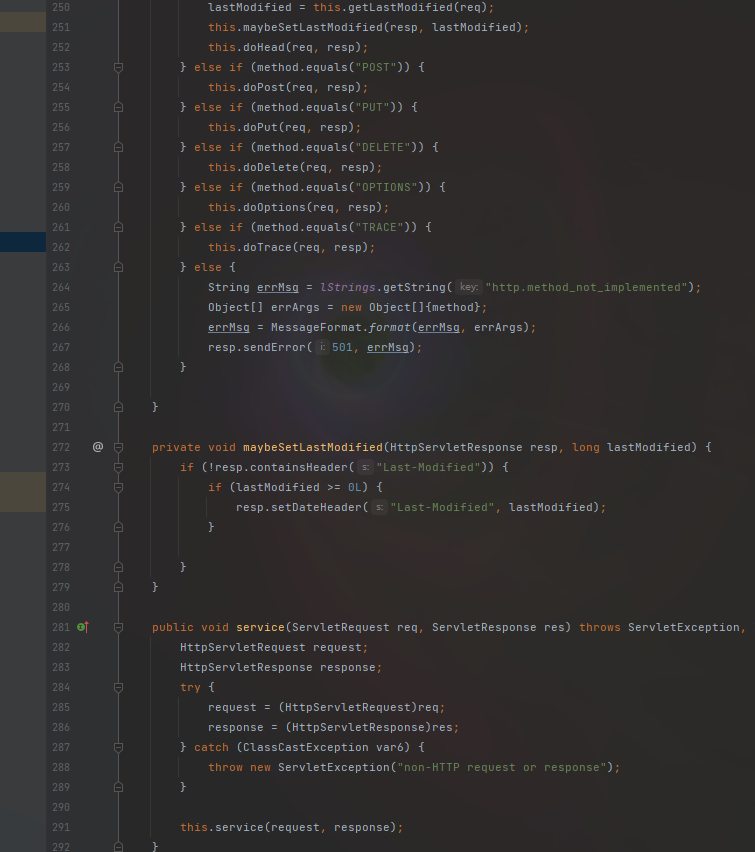This screenshot has width=755, height=852.
Task: Click the doHead method call
Action: [264, 47]
